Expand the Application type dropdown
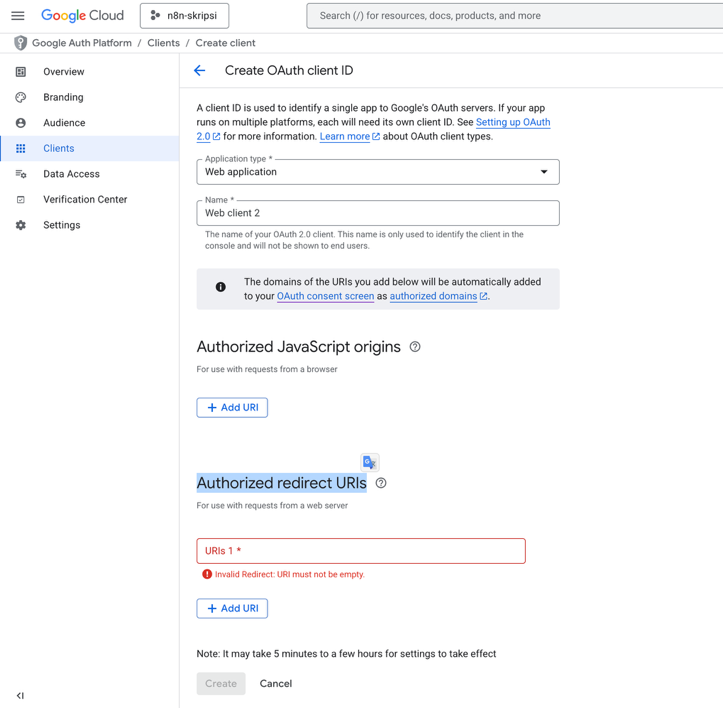Viewport: 723px width, 708px height. tap(378, 172)
